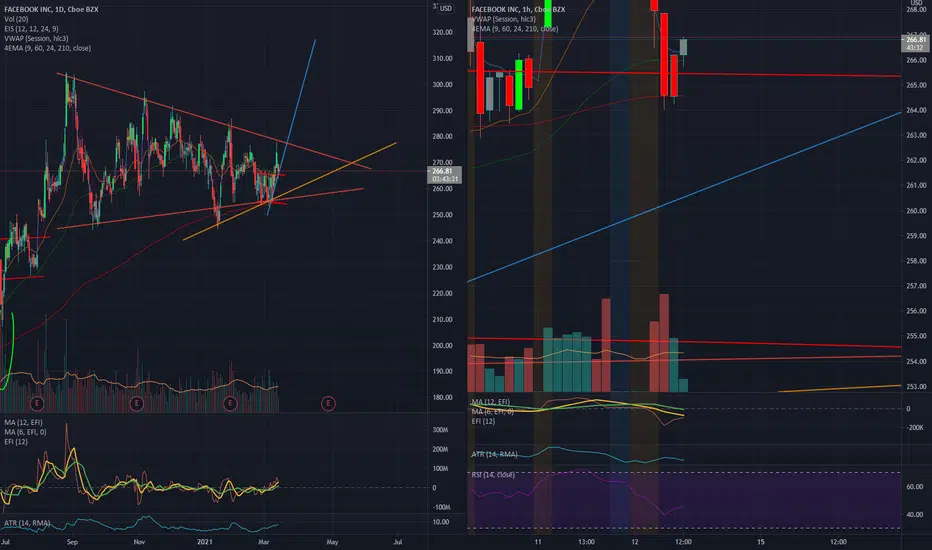932x550 pixels.
Task: Click the 180.00 level on daily price axis
Action: tap(443, 397)
